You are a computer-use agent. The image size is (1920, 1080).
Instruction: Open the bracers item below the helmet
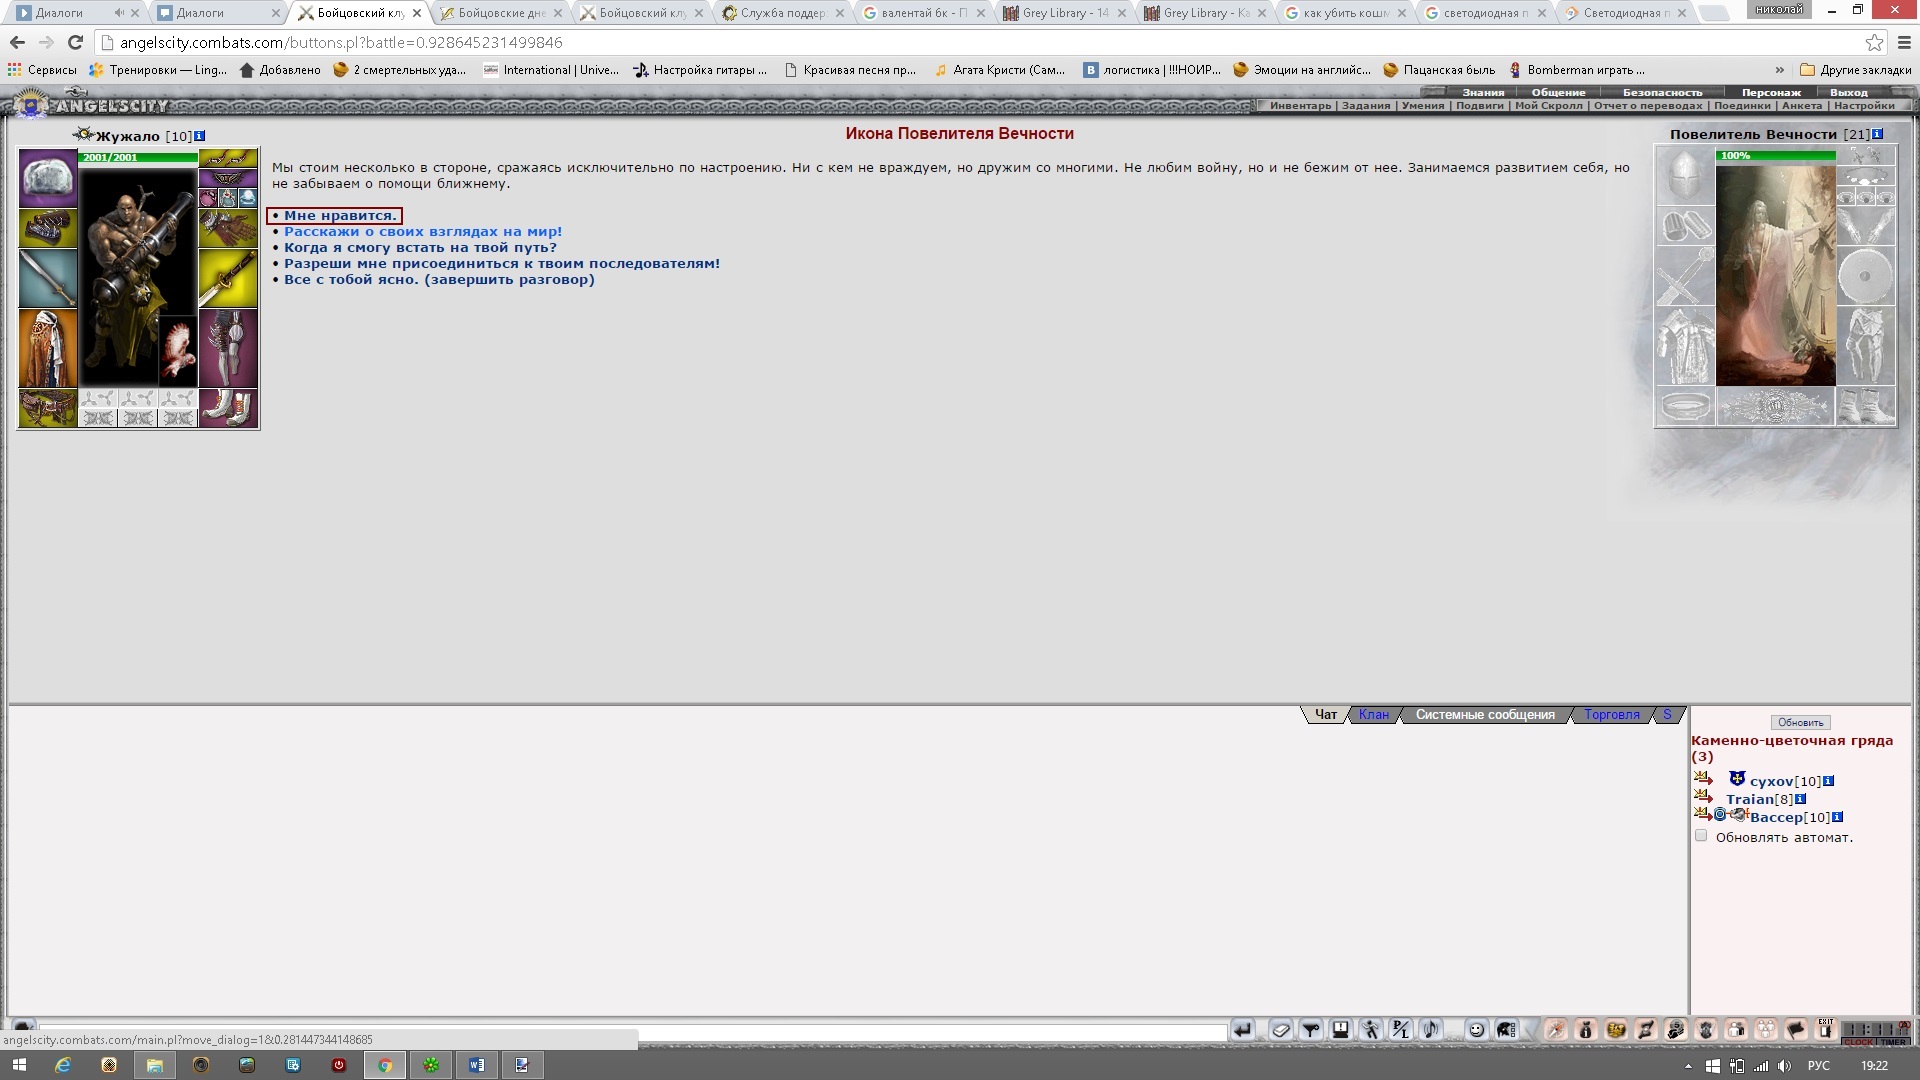click(48, 228)
